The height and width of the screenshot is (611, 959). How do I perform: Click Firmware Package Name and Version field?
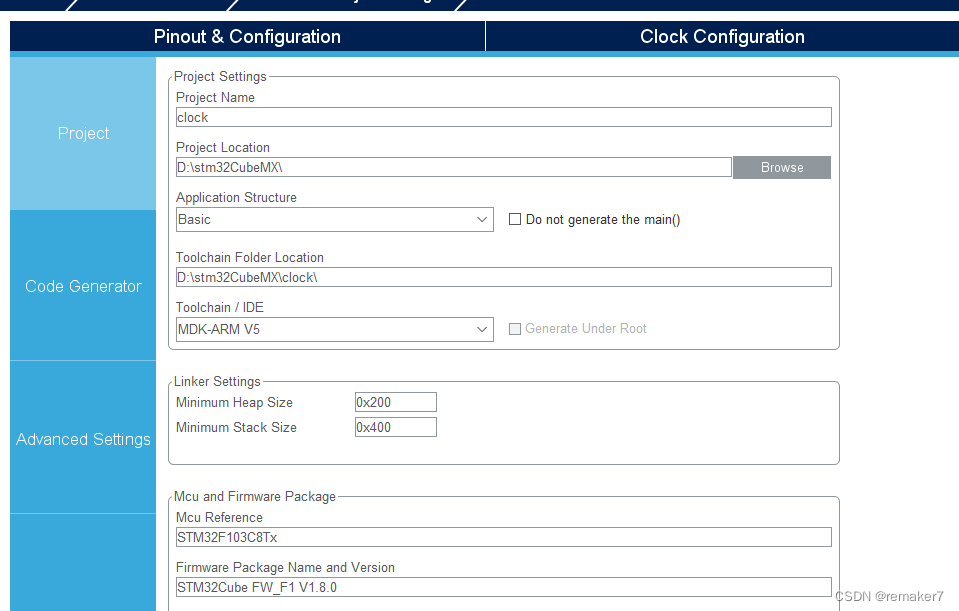pos(503,587)
